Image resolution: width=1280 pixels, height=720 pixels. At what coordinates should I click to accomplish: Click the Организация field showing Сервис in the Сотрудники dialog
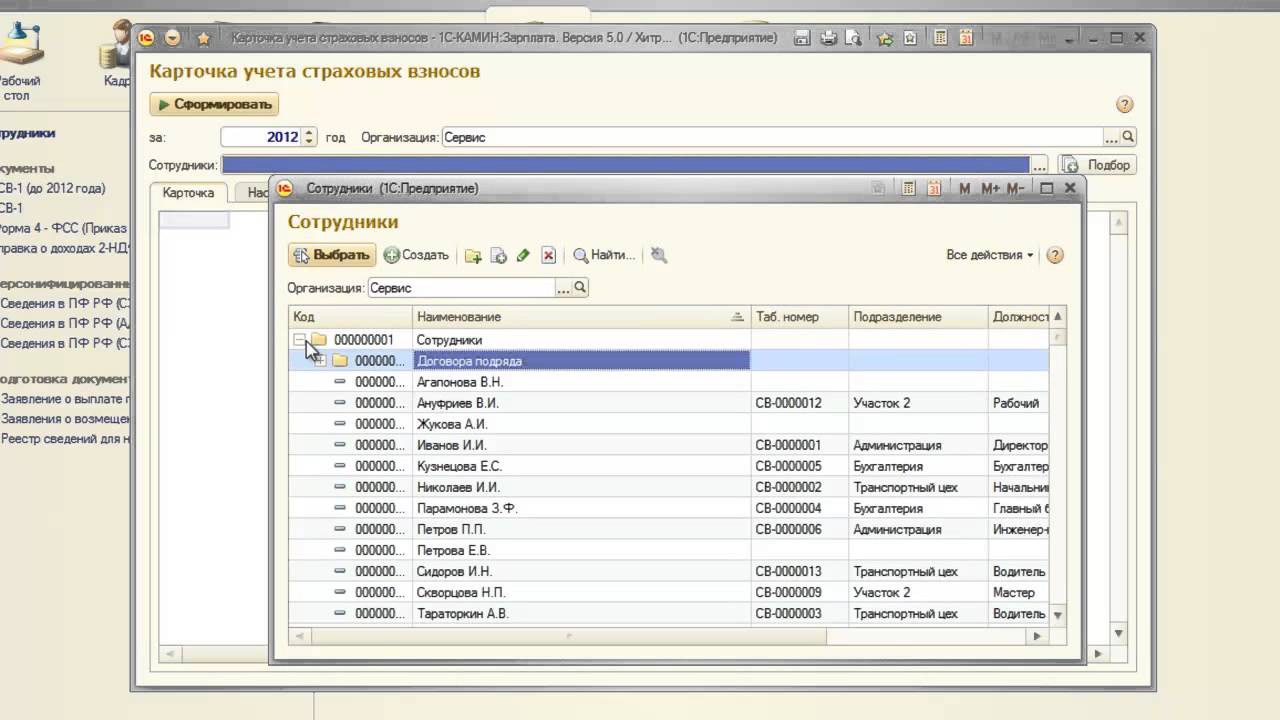click(x=461, y=288)
